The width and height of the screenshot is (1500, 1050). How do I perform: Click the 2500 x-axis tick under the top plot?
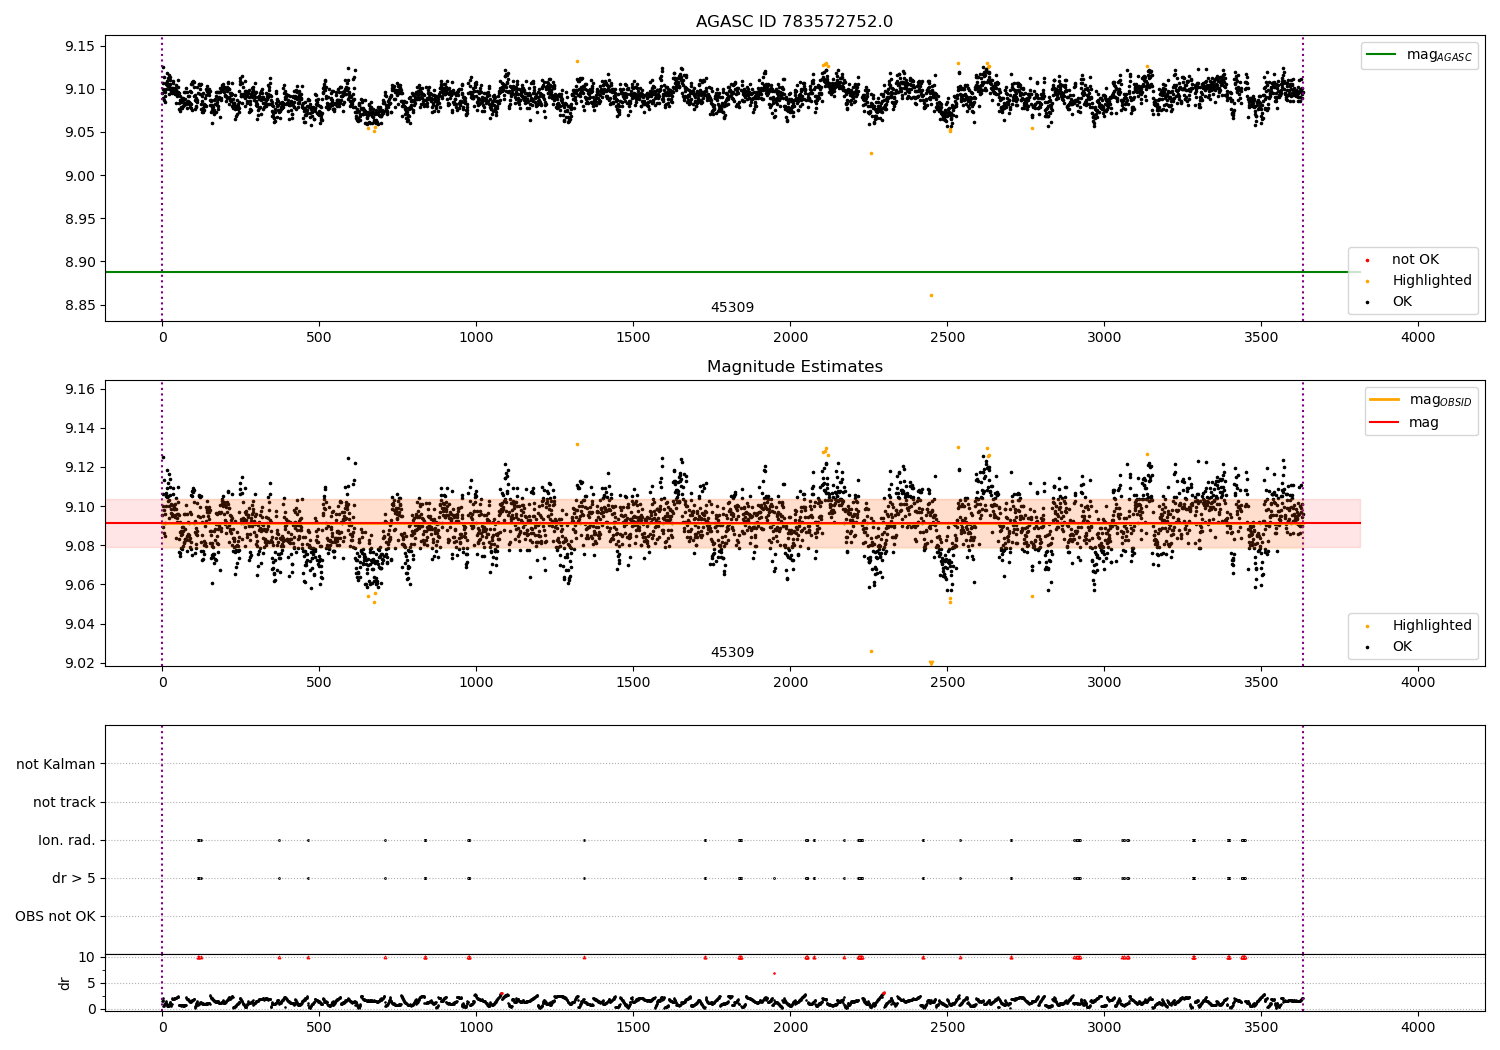tap(947, 337)
